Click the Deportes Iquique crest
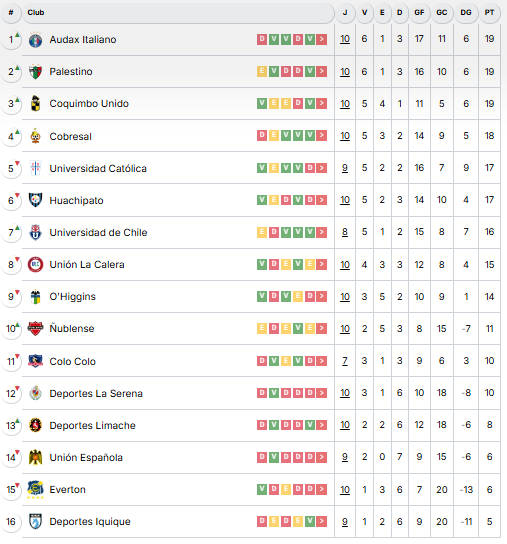Viewport: 507px width, 544px height. click(x=35, y=521)
